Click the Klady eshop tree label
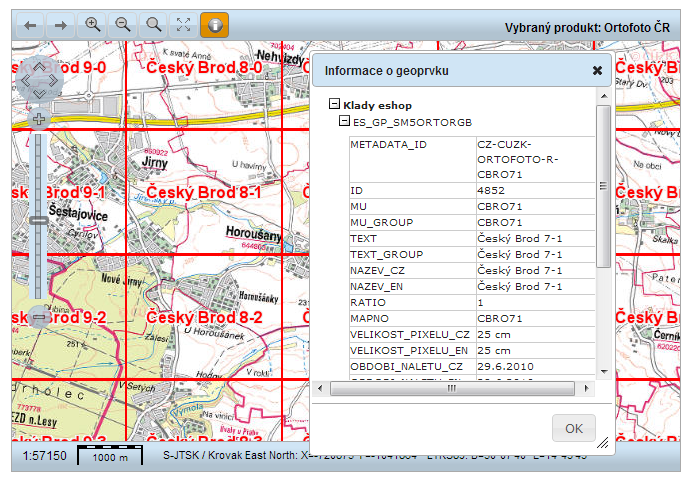Viewport: 690px width, 486px height. tap(377, 106)
